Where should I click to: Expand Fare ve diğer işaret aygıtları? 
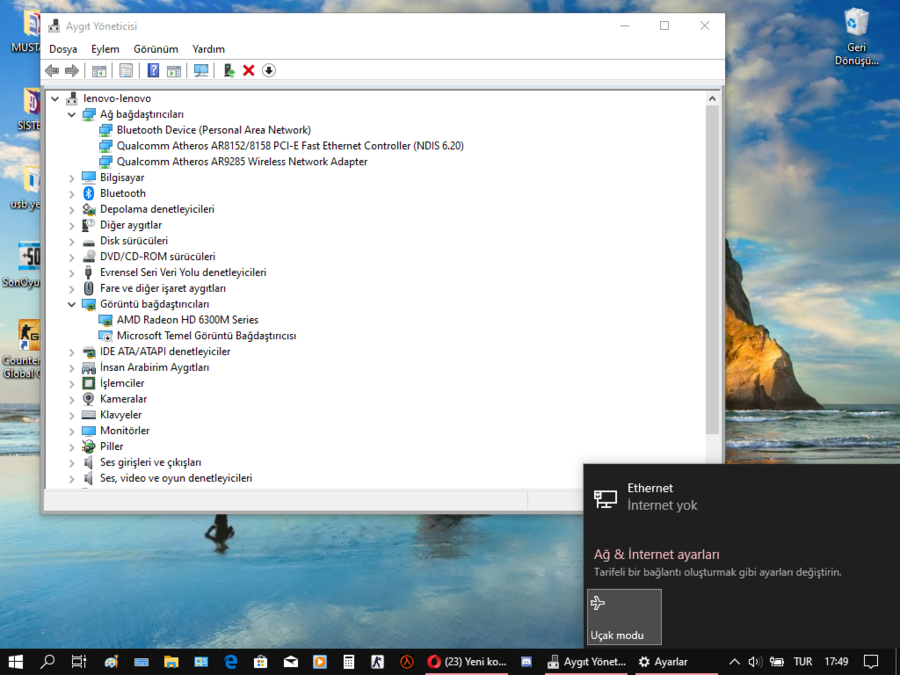[72, 288]
